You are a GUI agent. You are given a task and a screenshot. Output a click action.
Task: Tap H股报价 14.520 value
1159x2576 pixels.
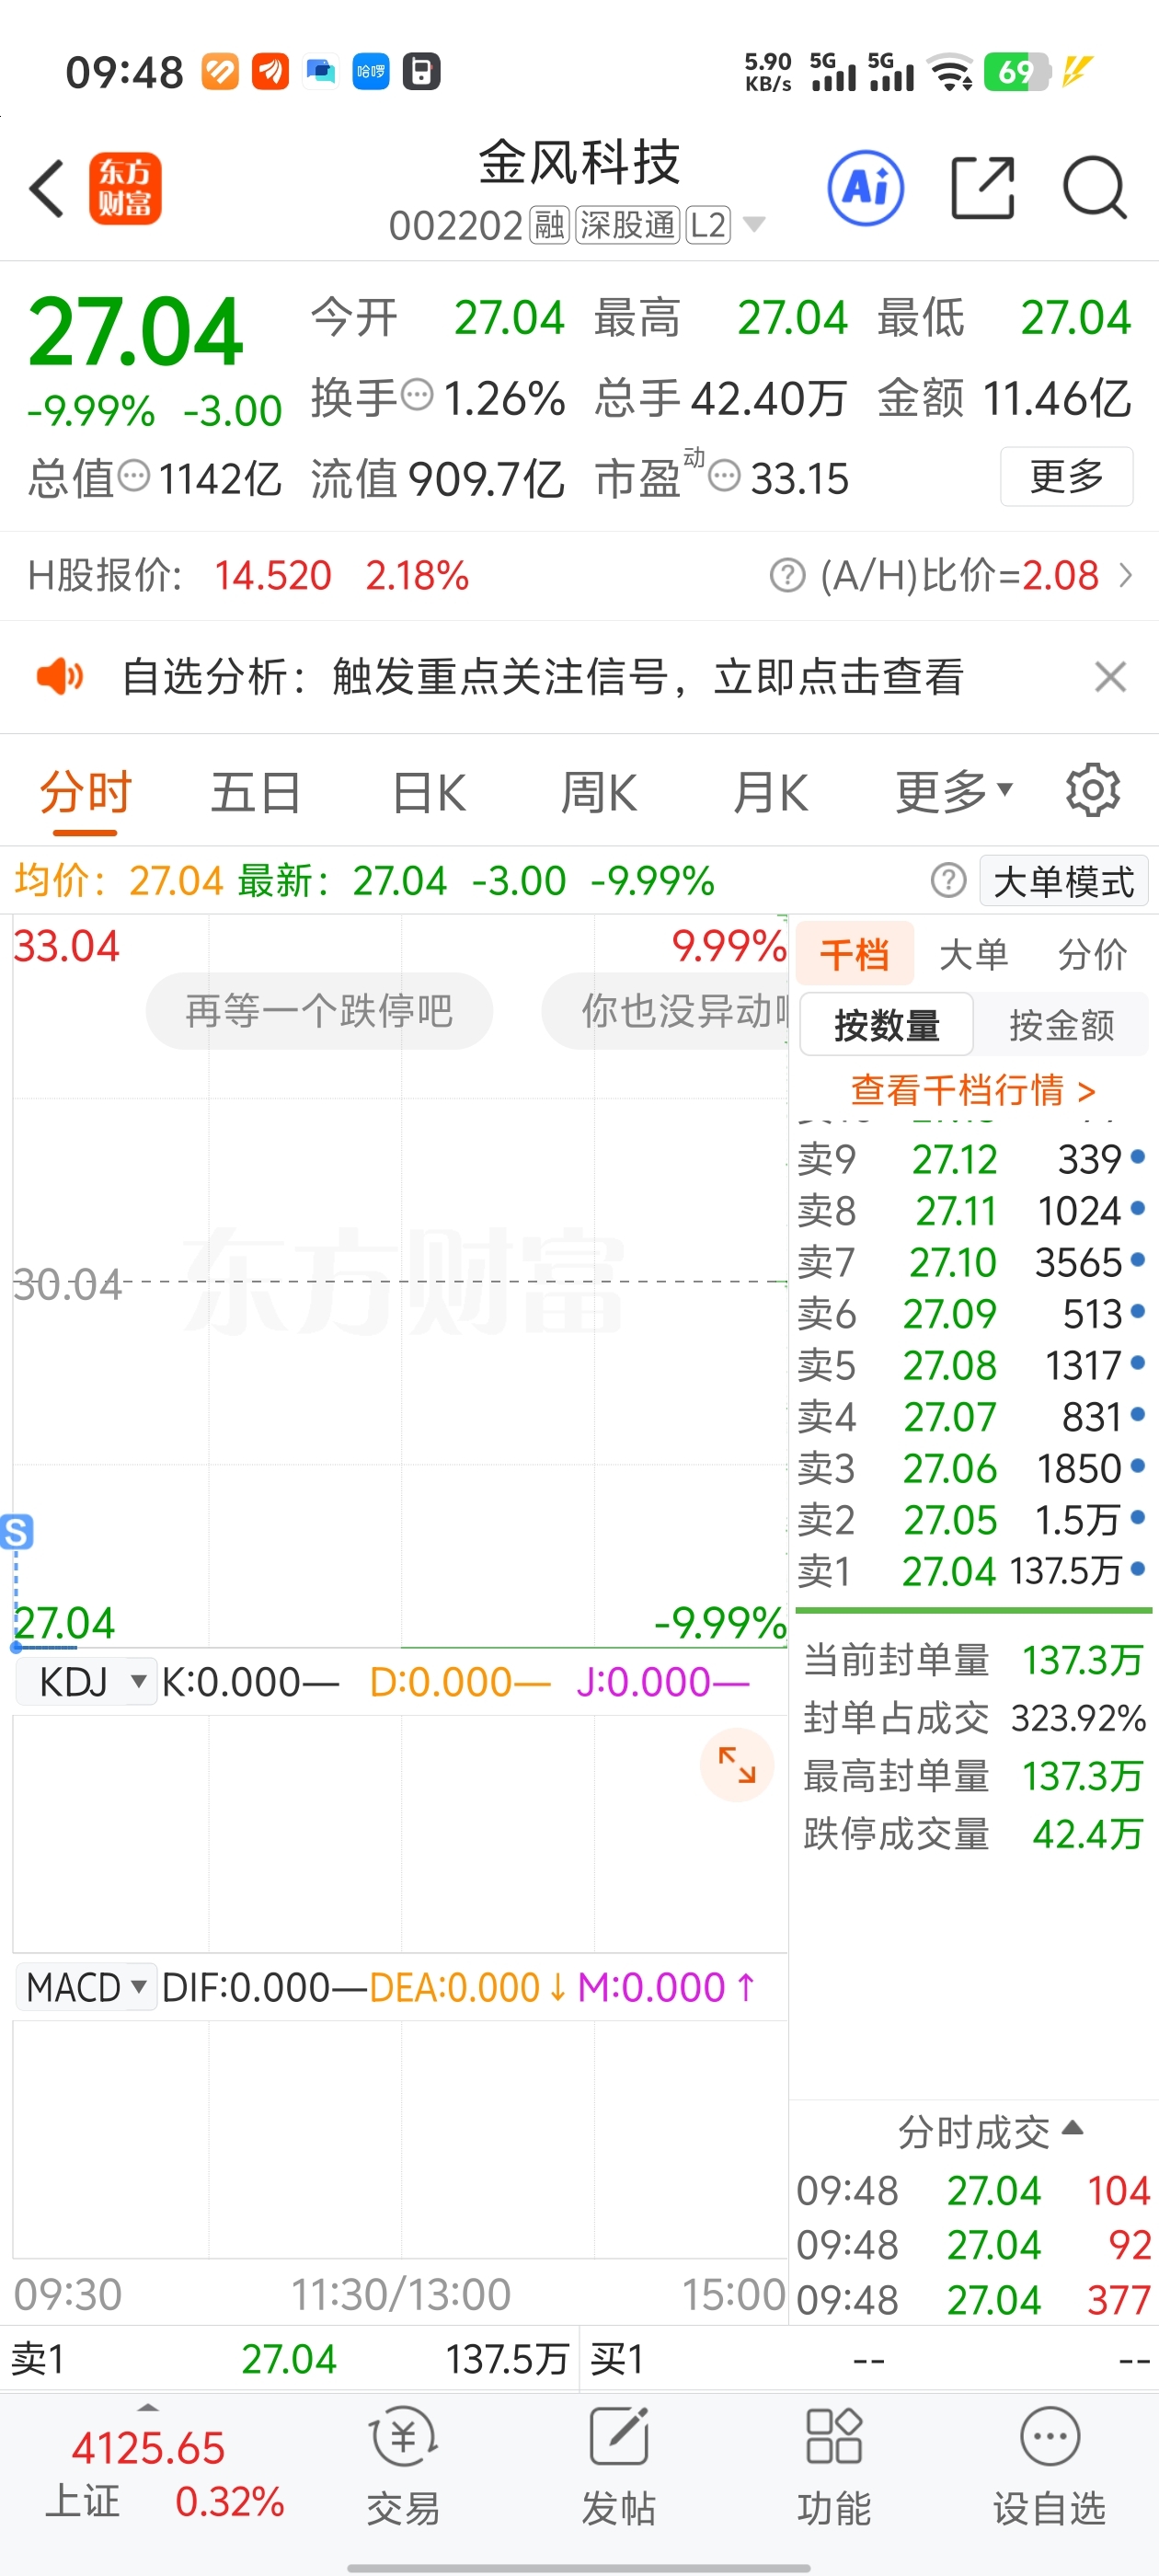click(272, 576)
